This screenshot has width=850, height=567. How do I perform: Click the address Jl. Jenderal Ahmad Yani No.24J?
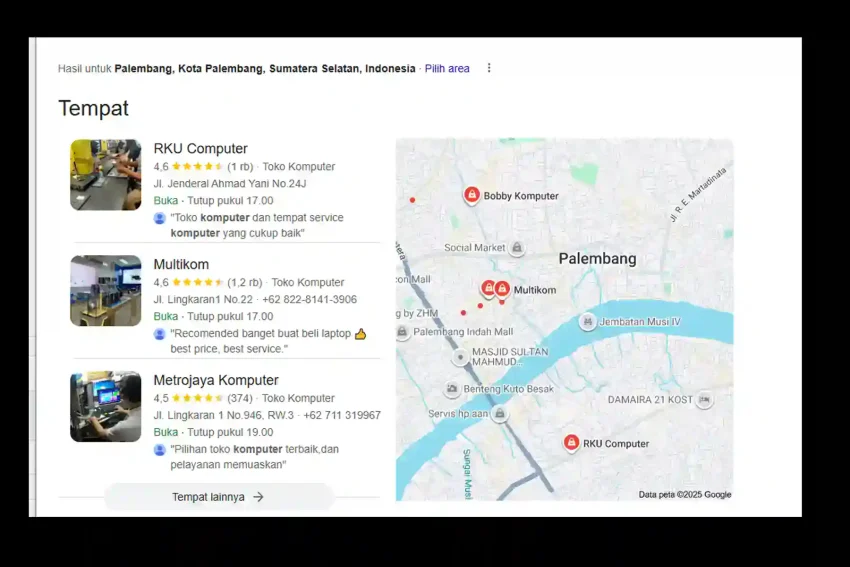pos(230,183)
